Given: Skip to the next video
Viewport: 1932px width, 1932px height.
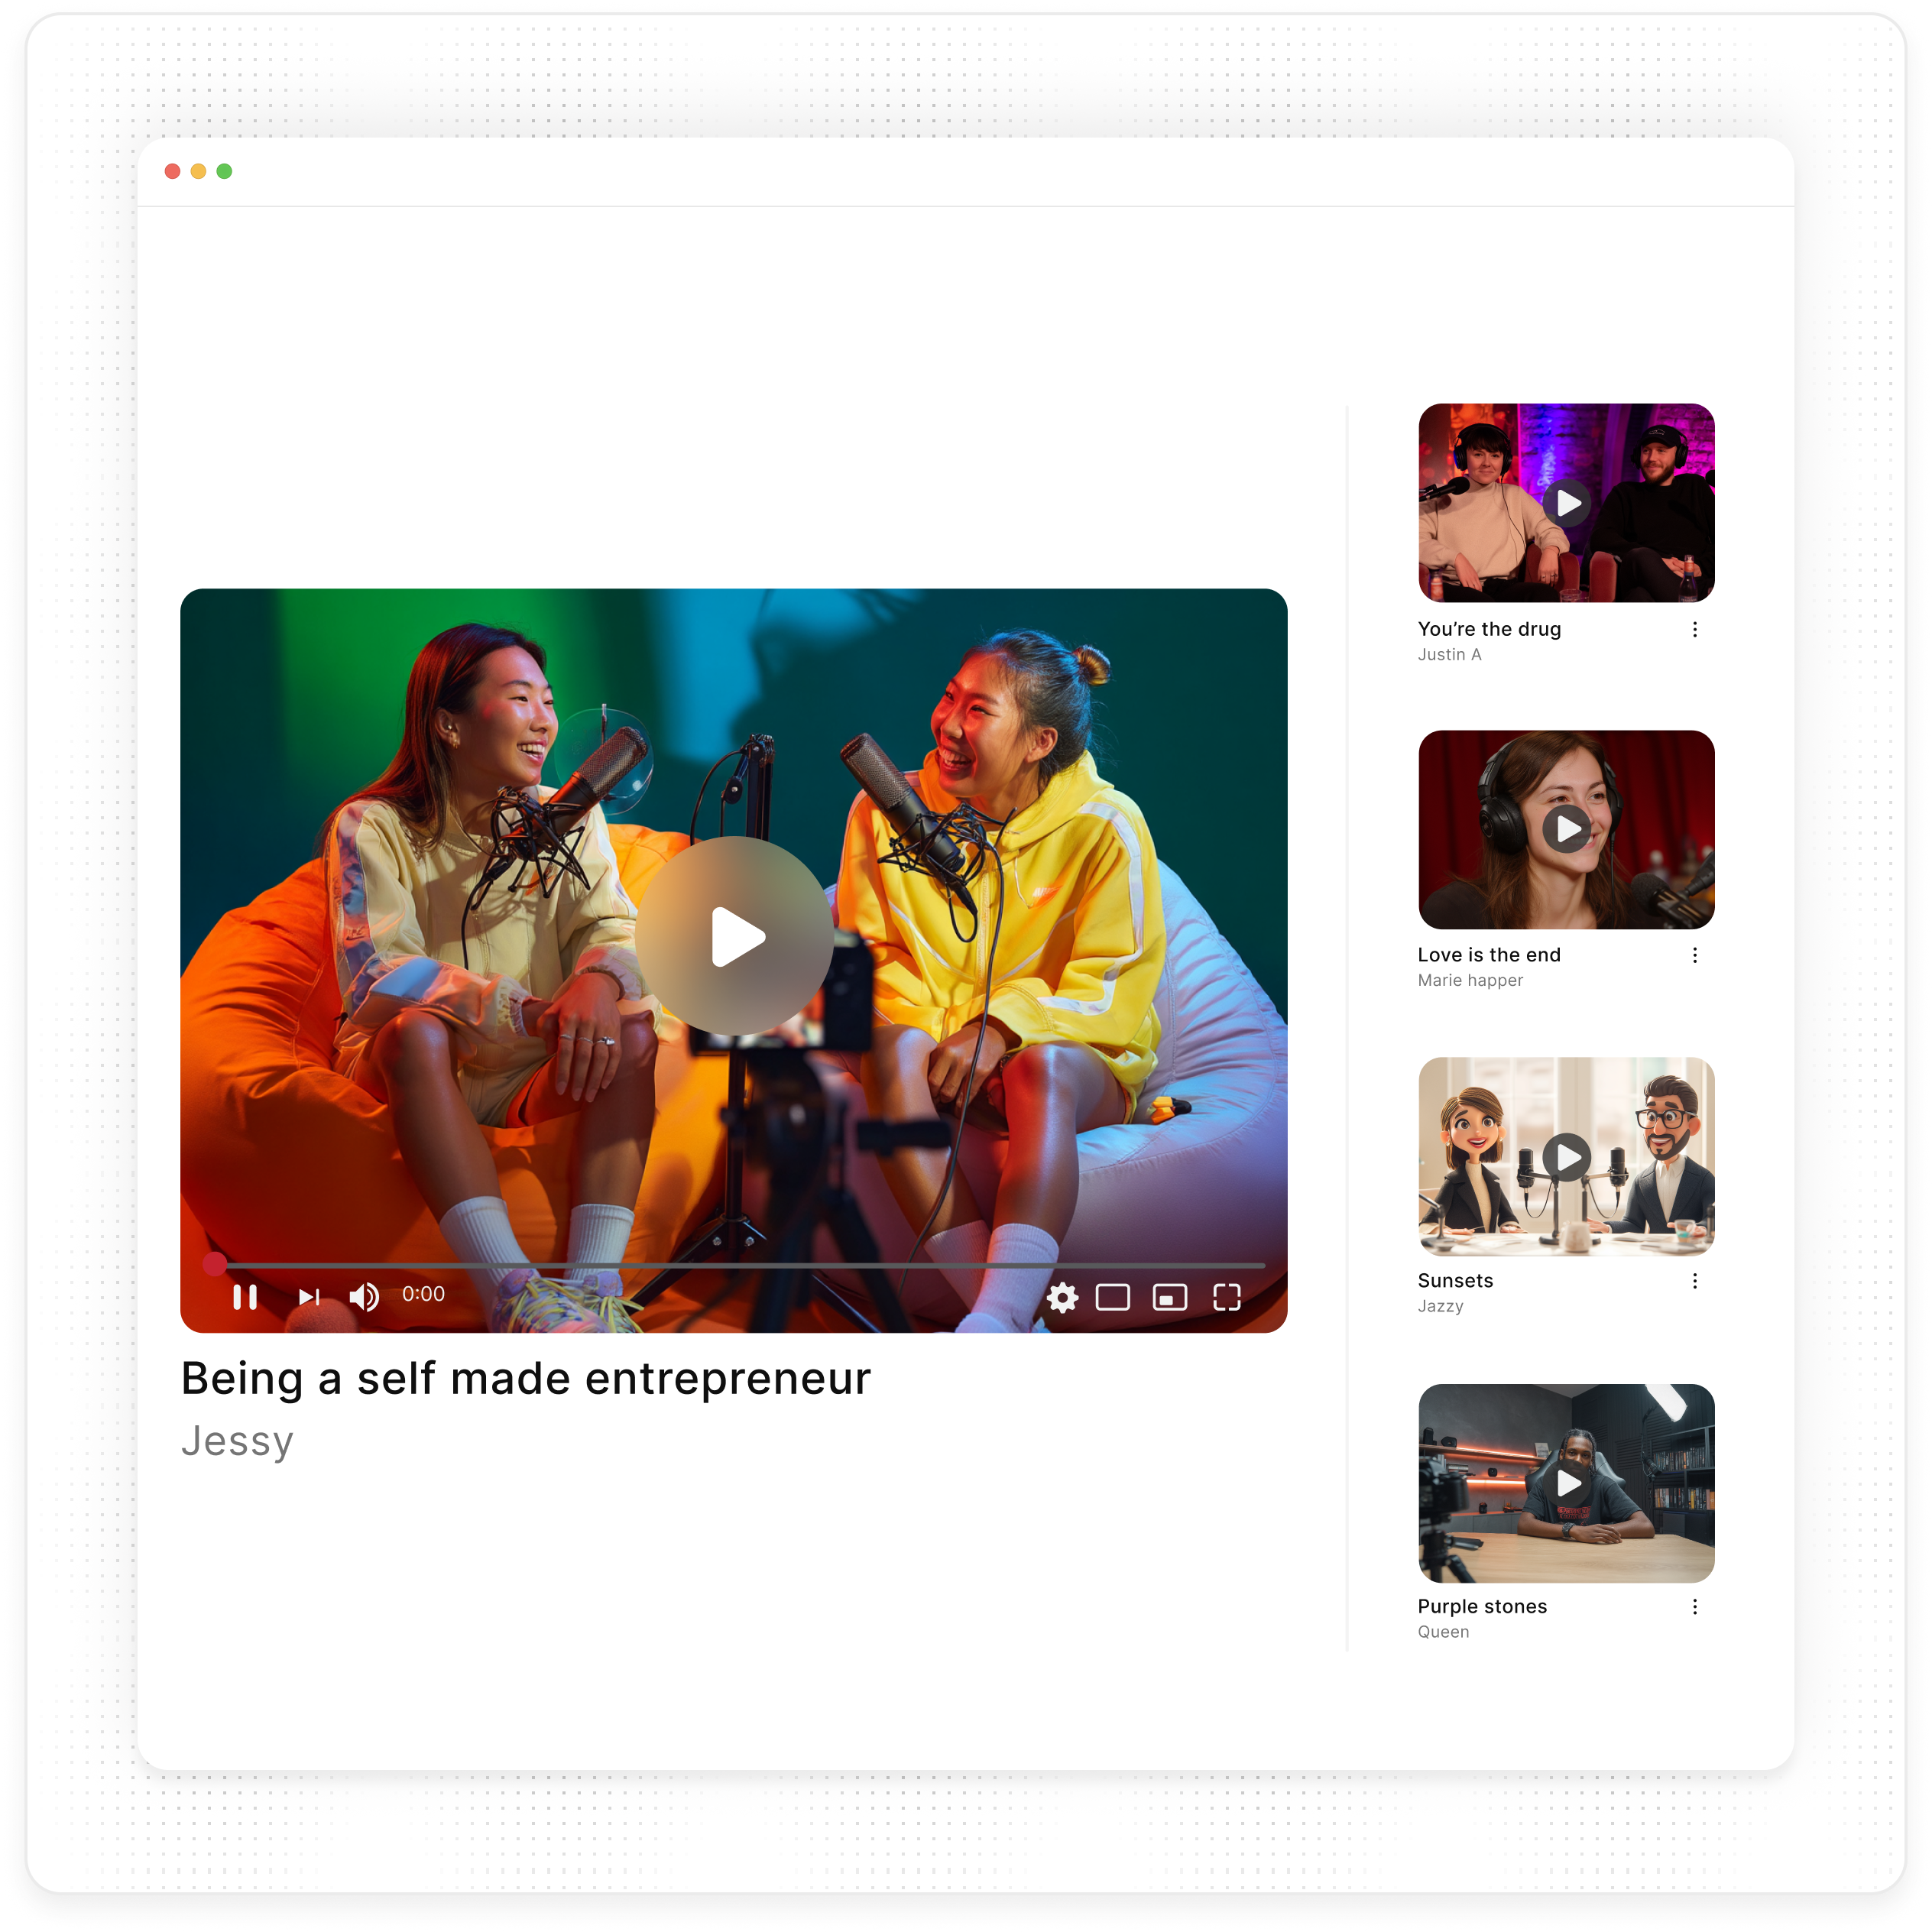Looking at the screenshot, I should pyautogui.click(x=309, y=1297).
